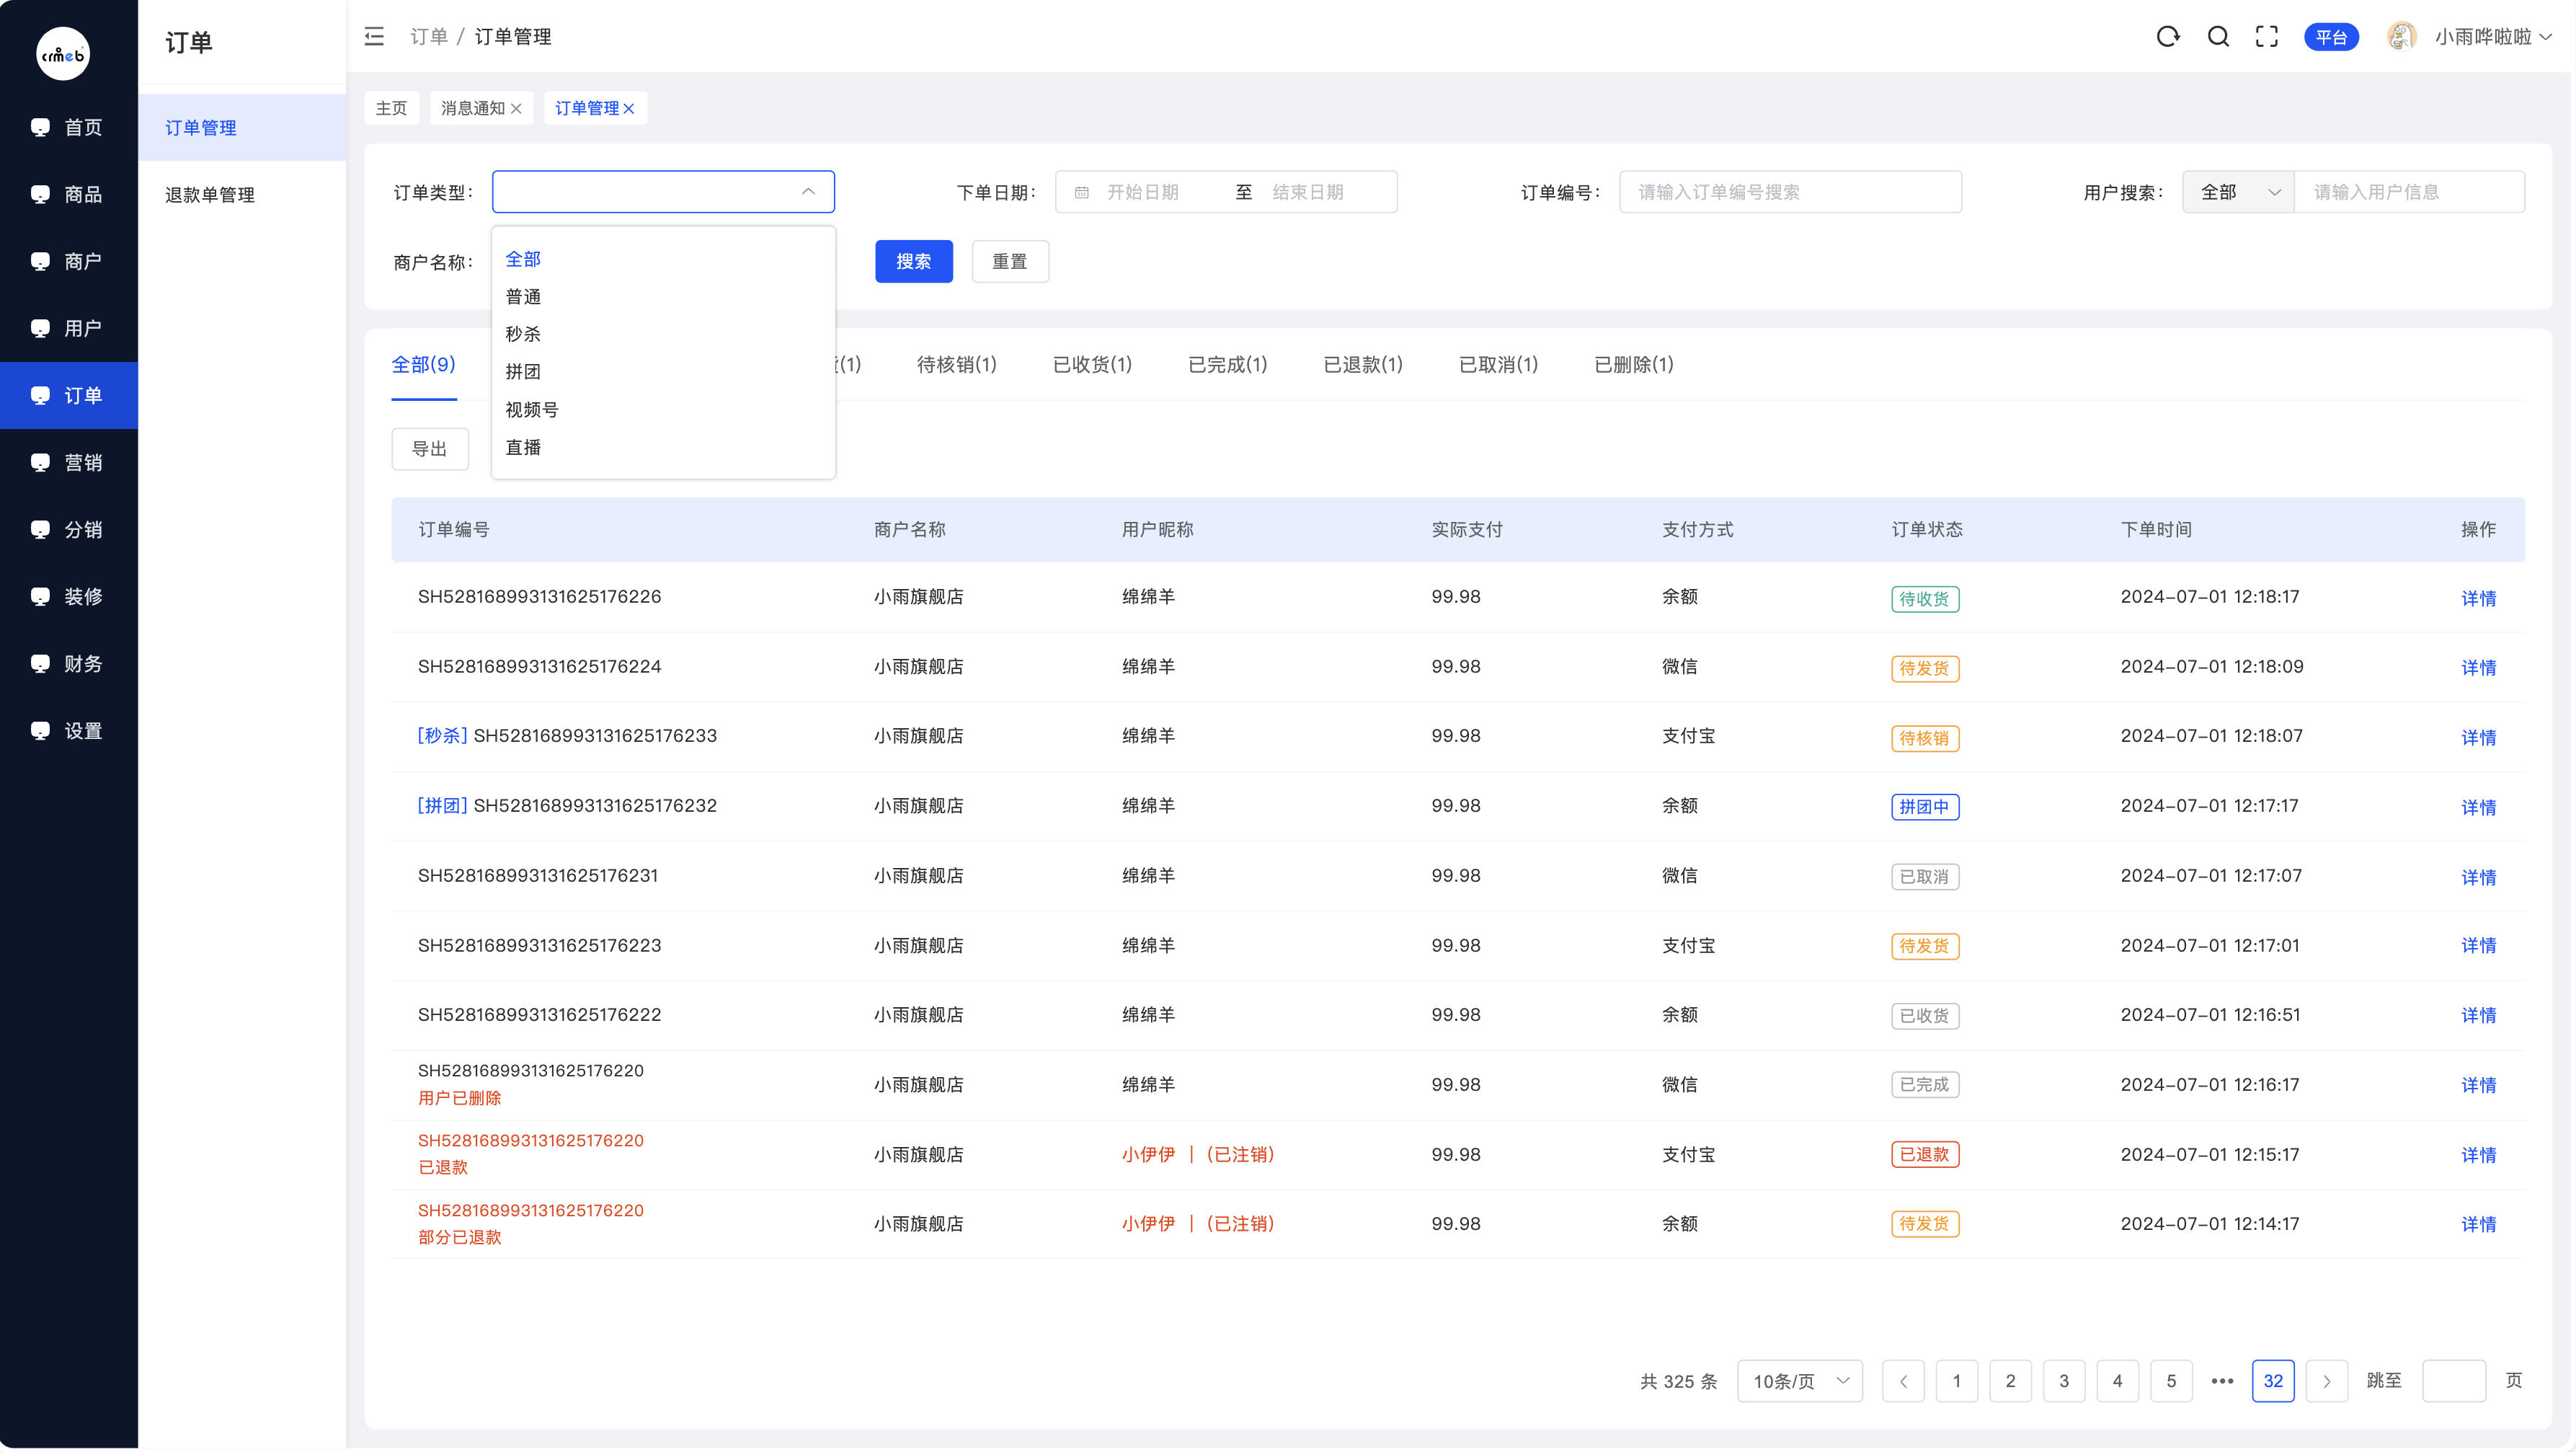The image size is (2576, 1452).
Task: Switch to the 已退款(1) tab
Action: point(1362,365)
